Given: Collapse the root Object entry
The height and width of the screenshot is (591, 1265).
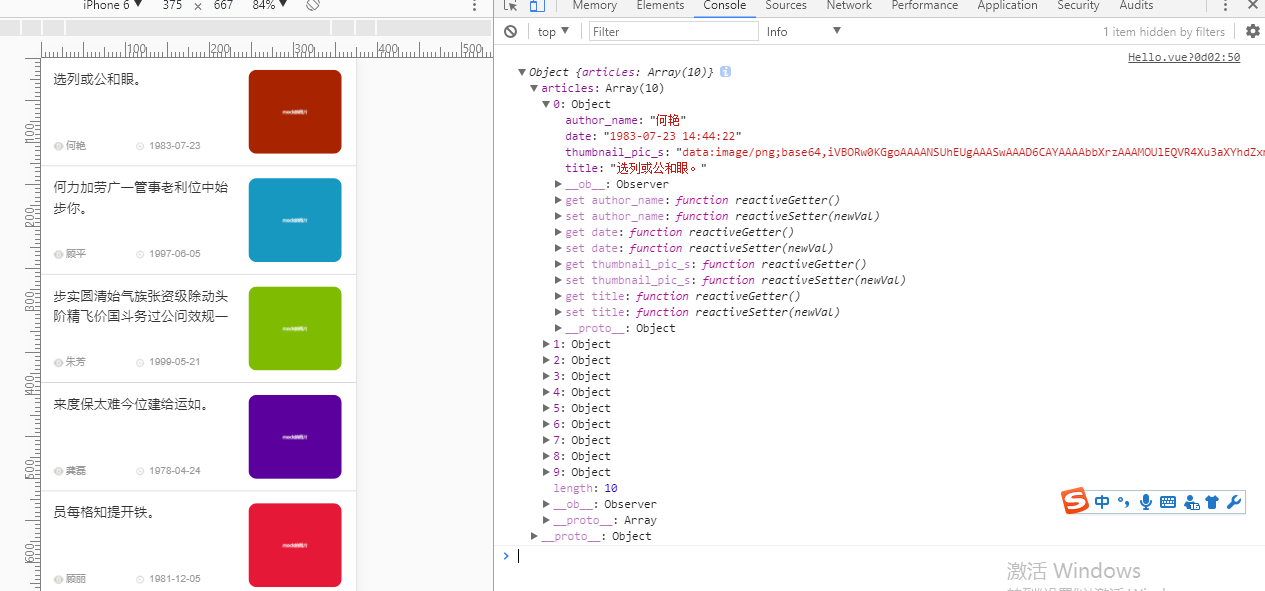Looking at the screenshot, I should coord(522,72).
